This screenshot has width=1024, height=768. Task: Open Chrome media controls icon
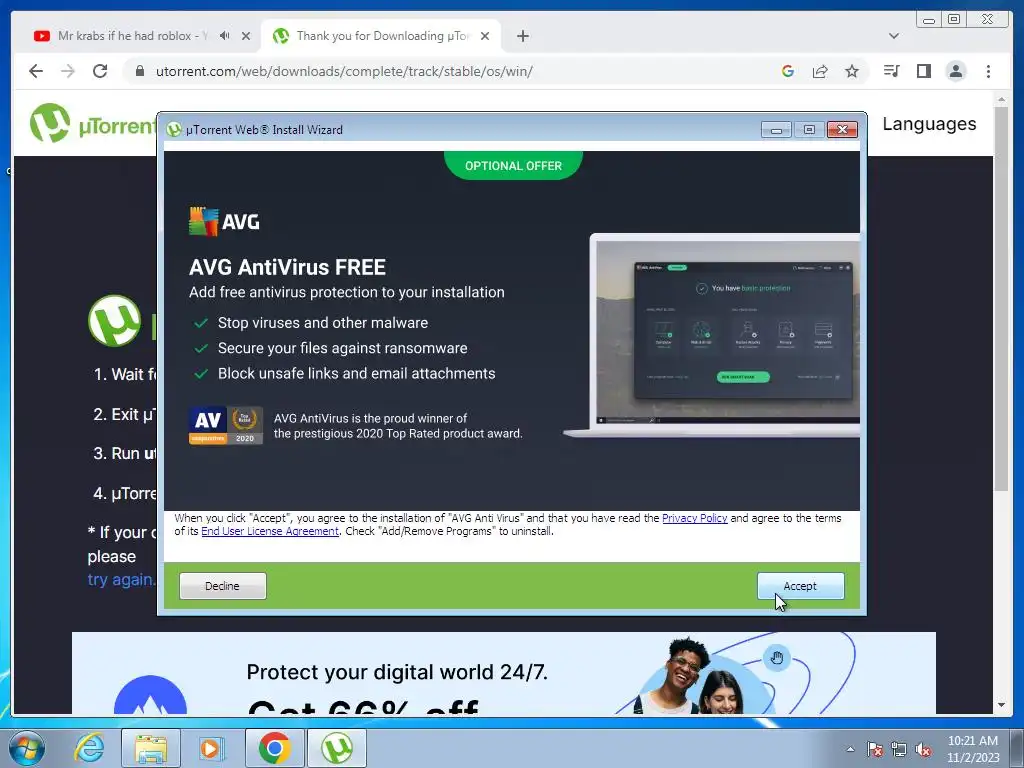pos(891,71)
